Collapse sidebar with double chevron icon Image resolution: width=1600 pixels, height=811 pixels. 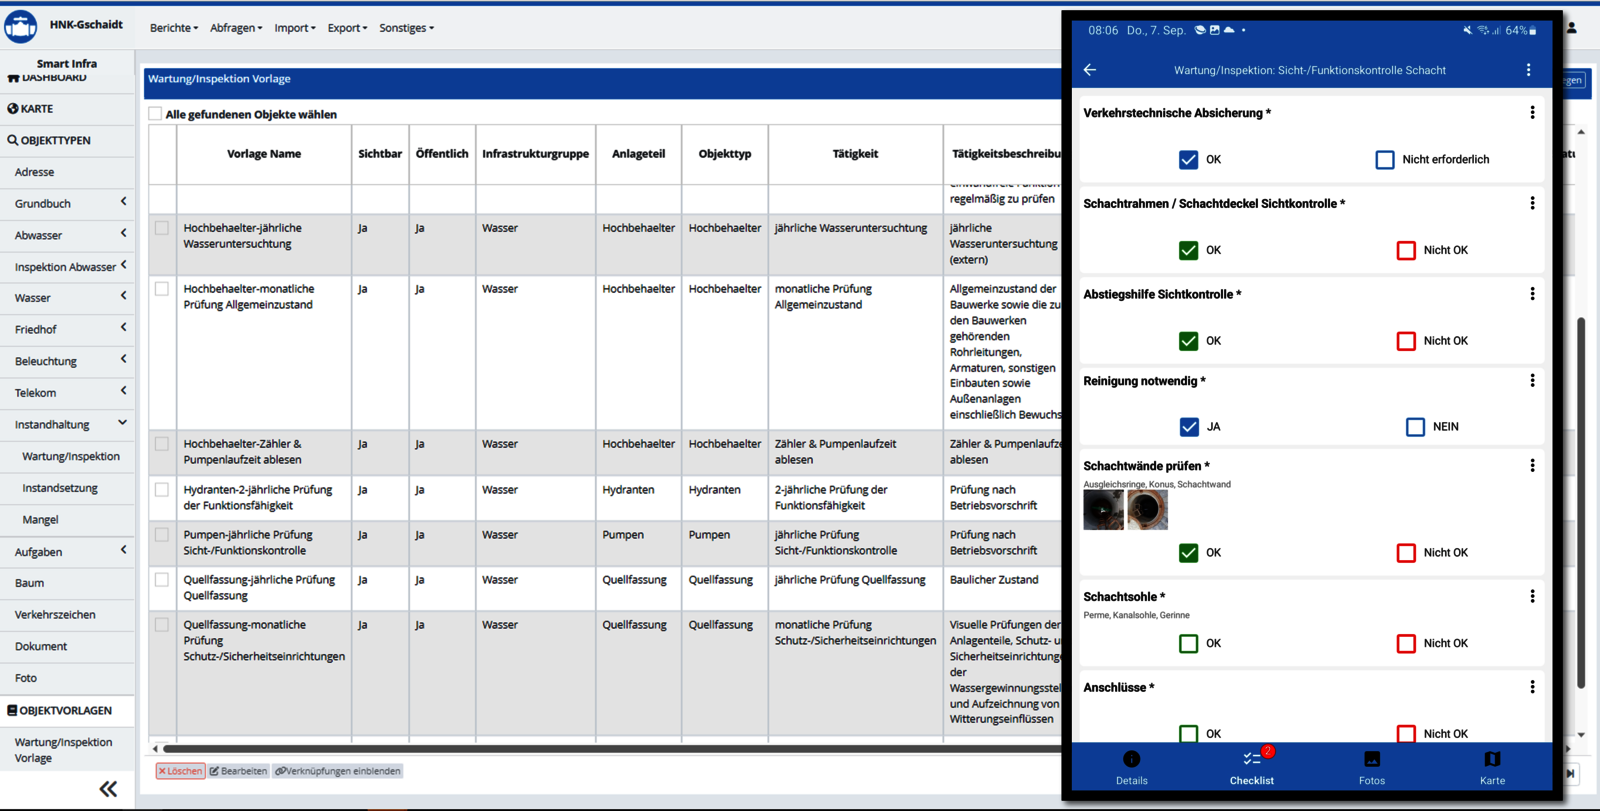(x=108, y=789)
